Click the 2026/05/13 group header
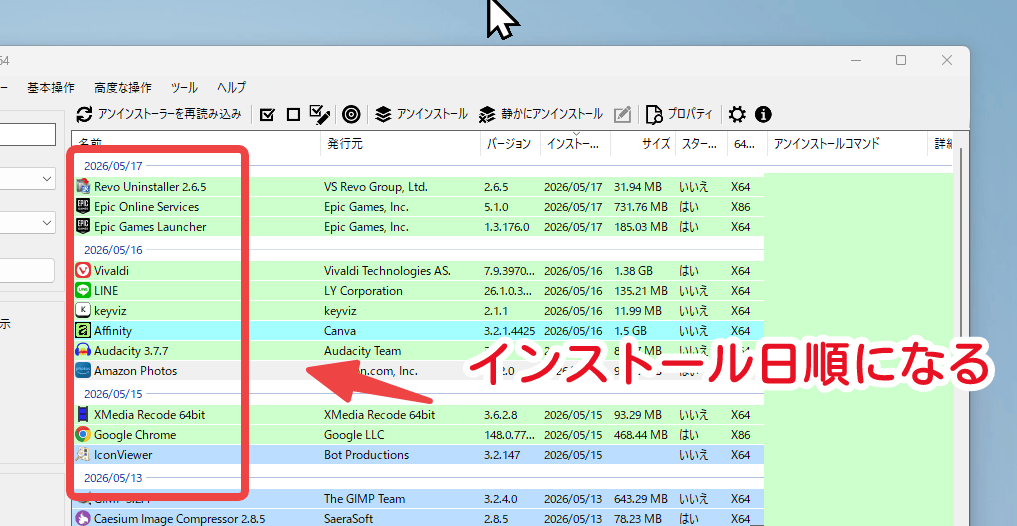The height and width of the screenshot is (526, 1017). (113, 478)
